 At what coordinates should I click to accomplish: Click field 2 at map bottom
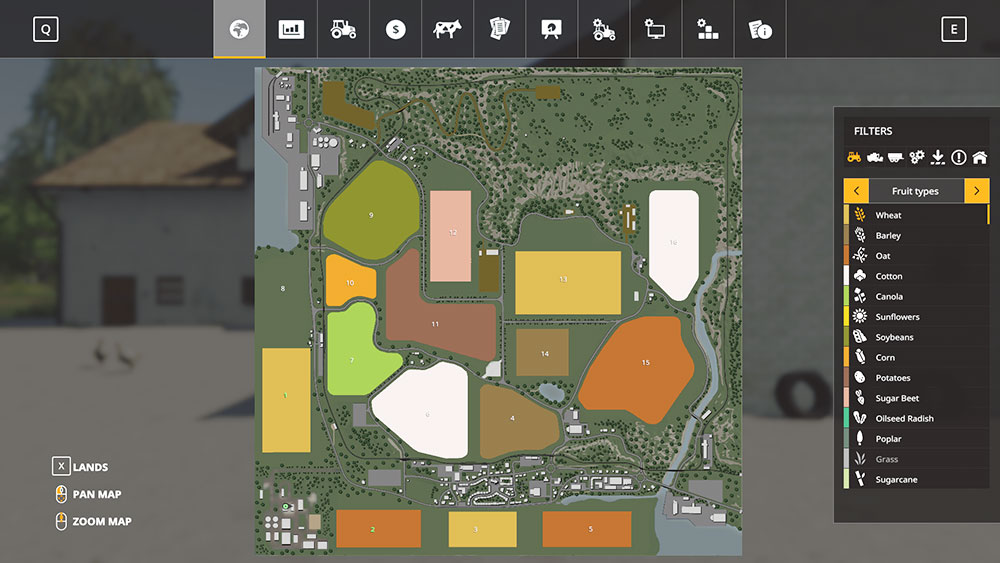[x=378, y=529]
